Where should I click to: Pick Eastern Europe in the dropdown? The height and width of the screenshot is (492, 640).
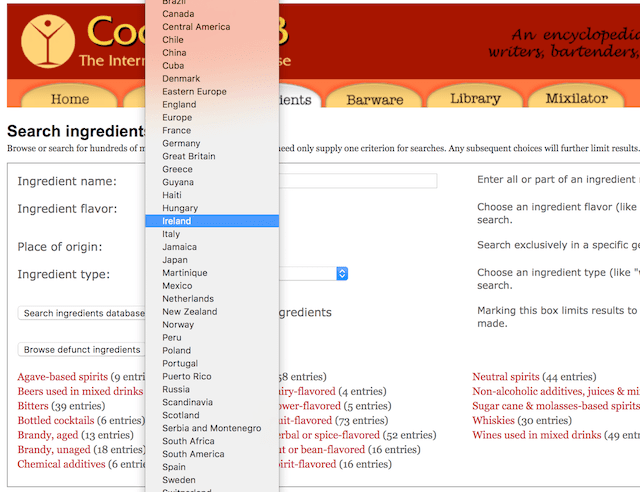pos(212,91)
